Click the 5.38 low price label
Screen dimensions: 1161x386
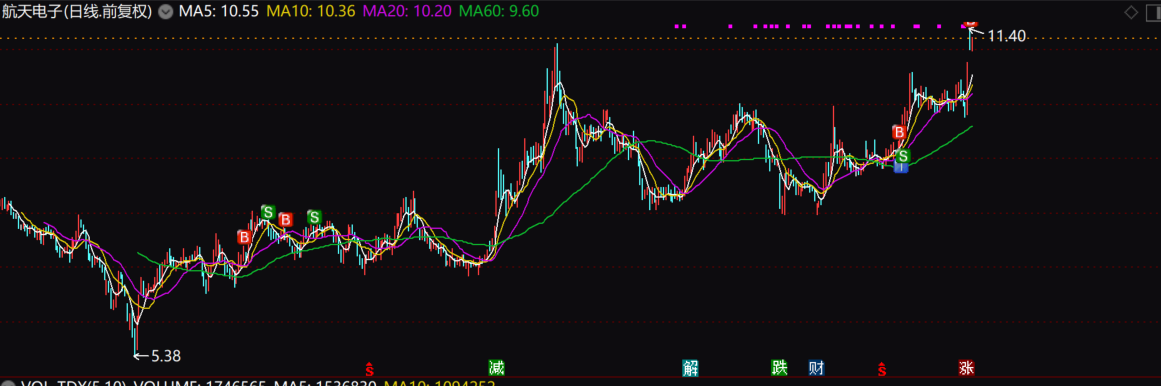[x=166, y=356]
